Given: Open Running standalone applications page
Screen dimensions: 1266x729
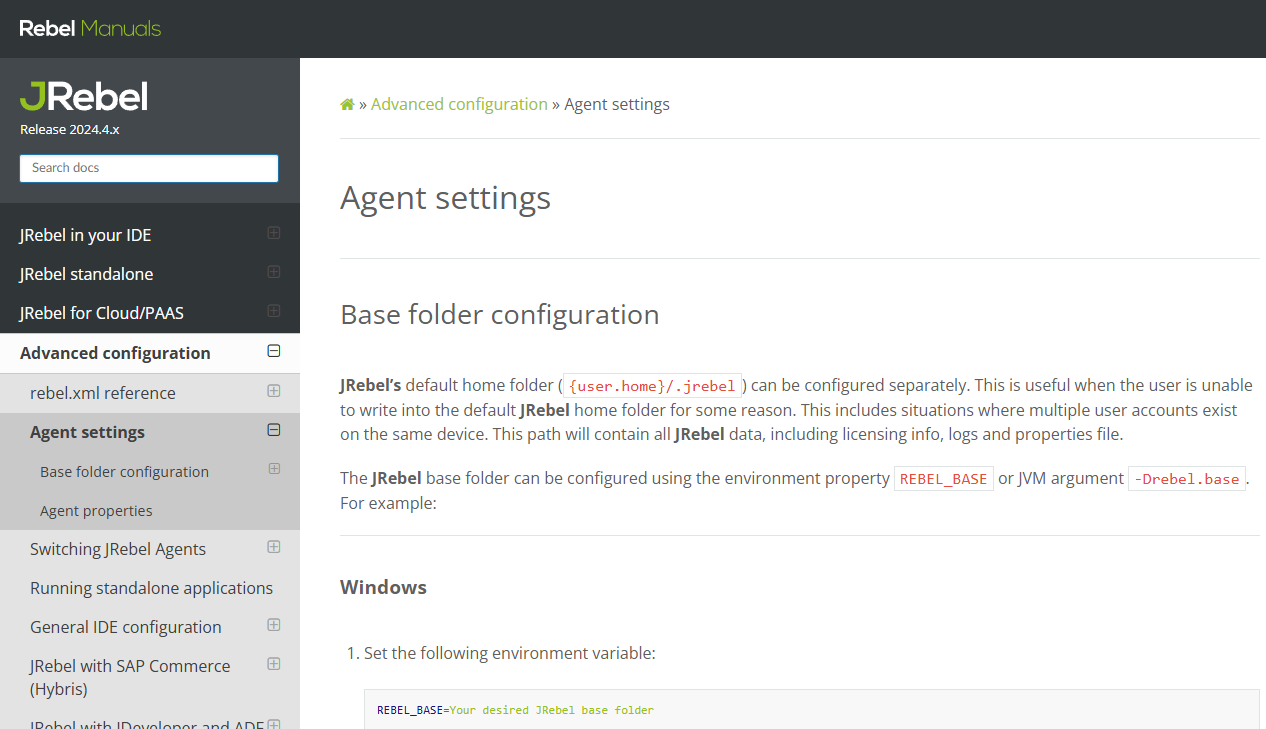Looking at the screenshot, I should click(151, 588).
